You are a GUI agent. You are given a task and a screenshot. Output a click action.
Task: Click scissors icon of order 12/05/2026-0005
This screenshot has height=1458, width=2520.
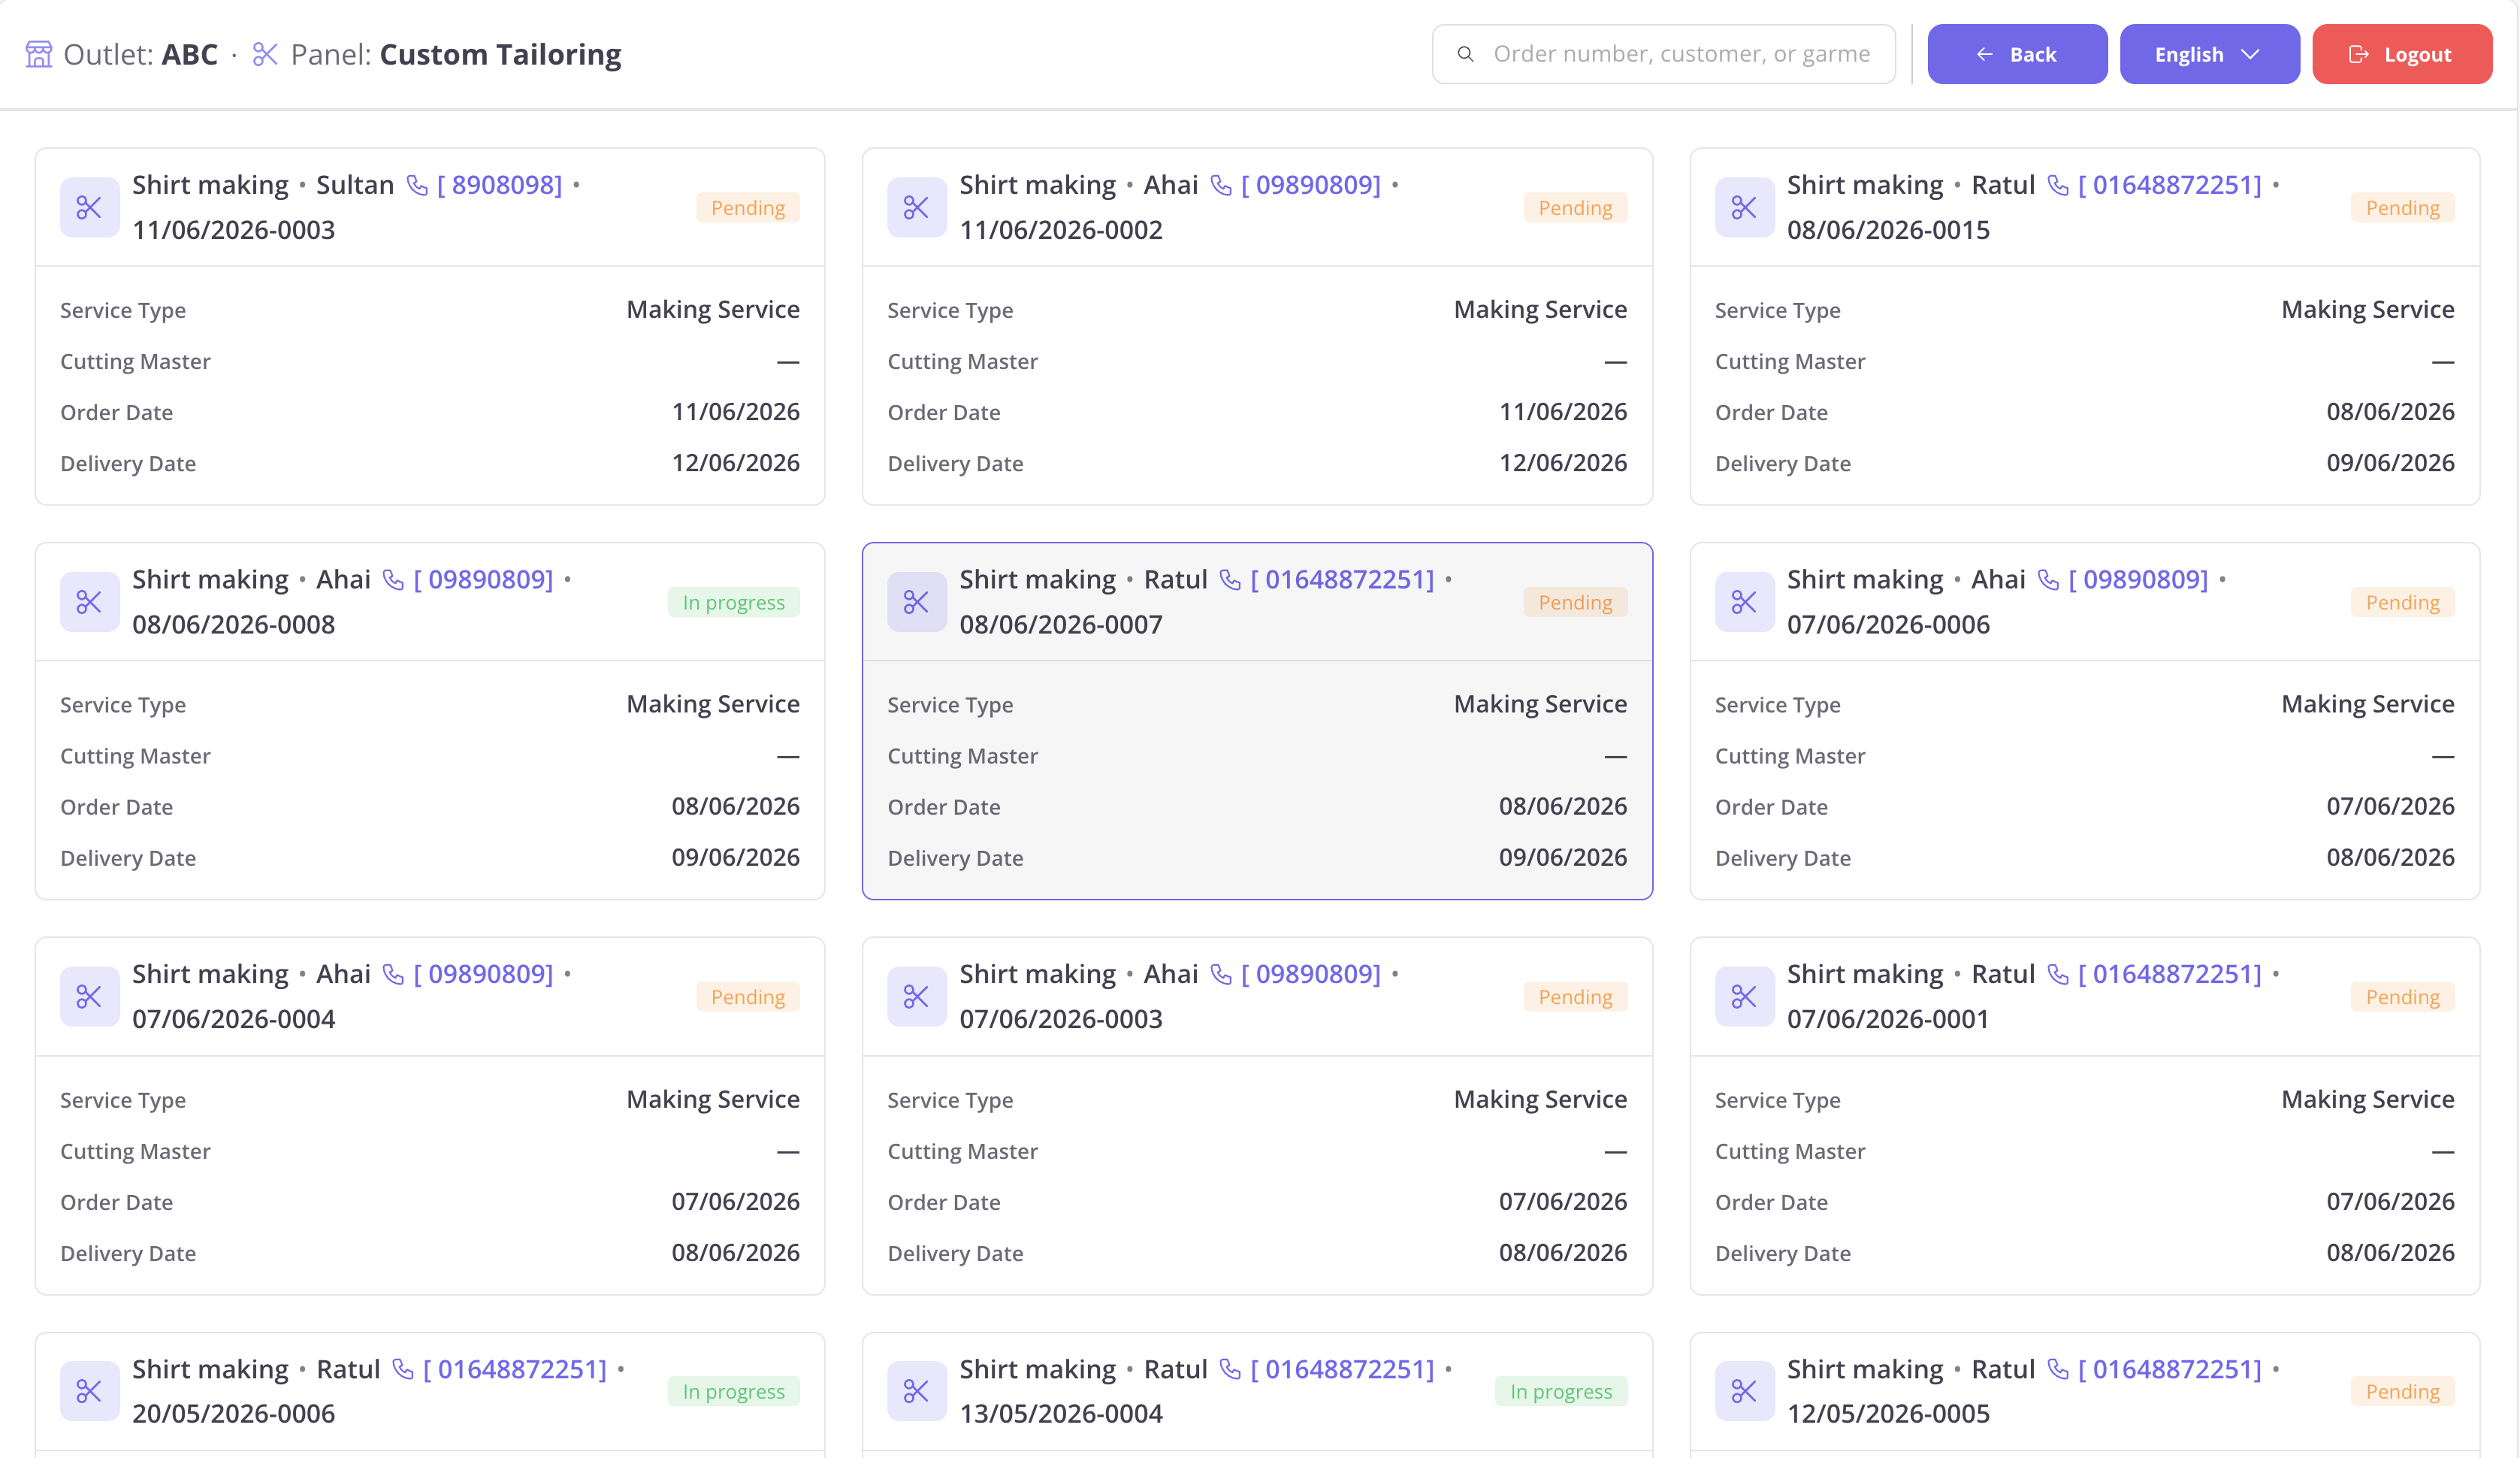pos(1744,1391)
